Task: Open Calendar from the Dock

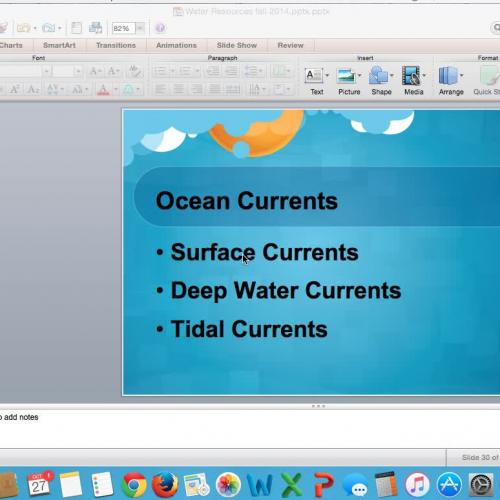Action: (x=39, y=485)
